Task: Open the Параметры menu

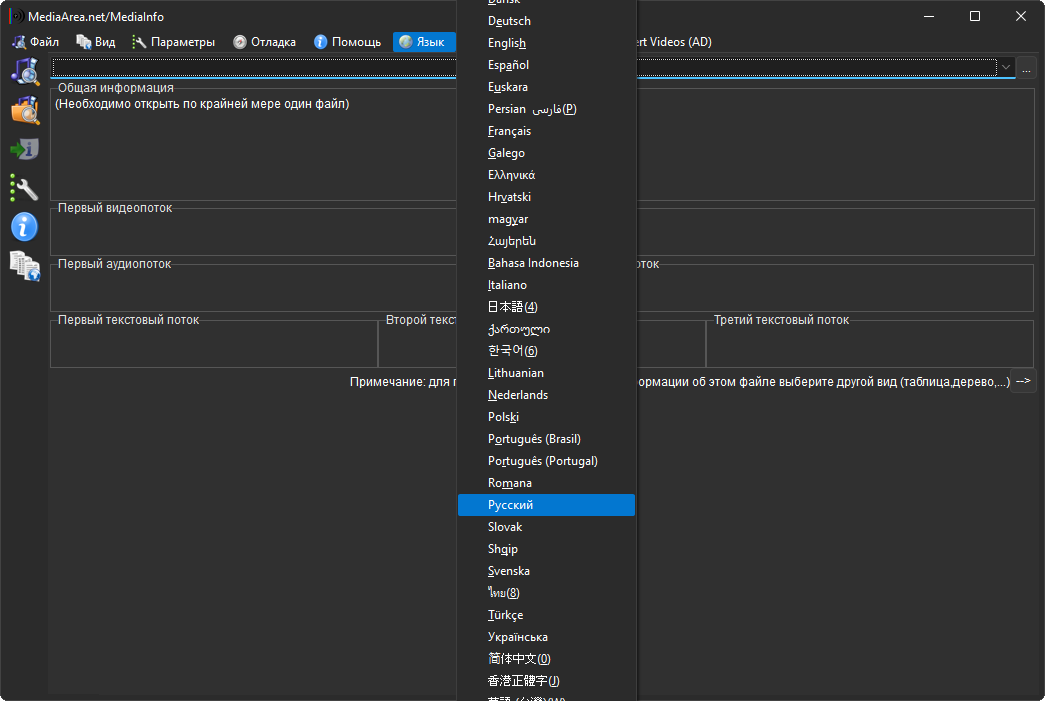Action: (x=173, y=42)
